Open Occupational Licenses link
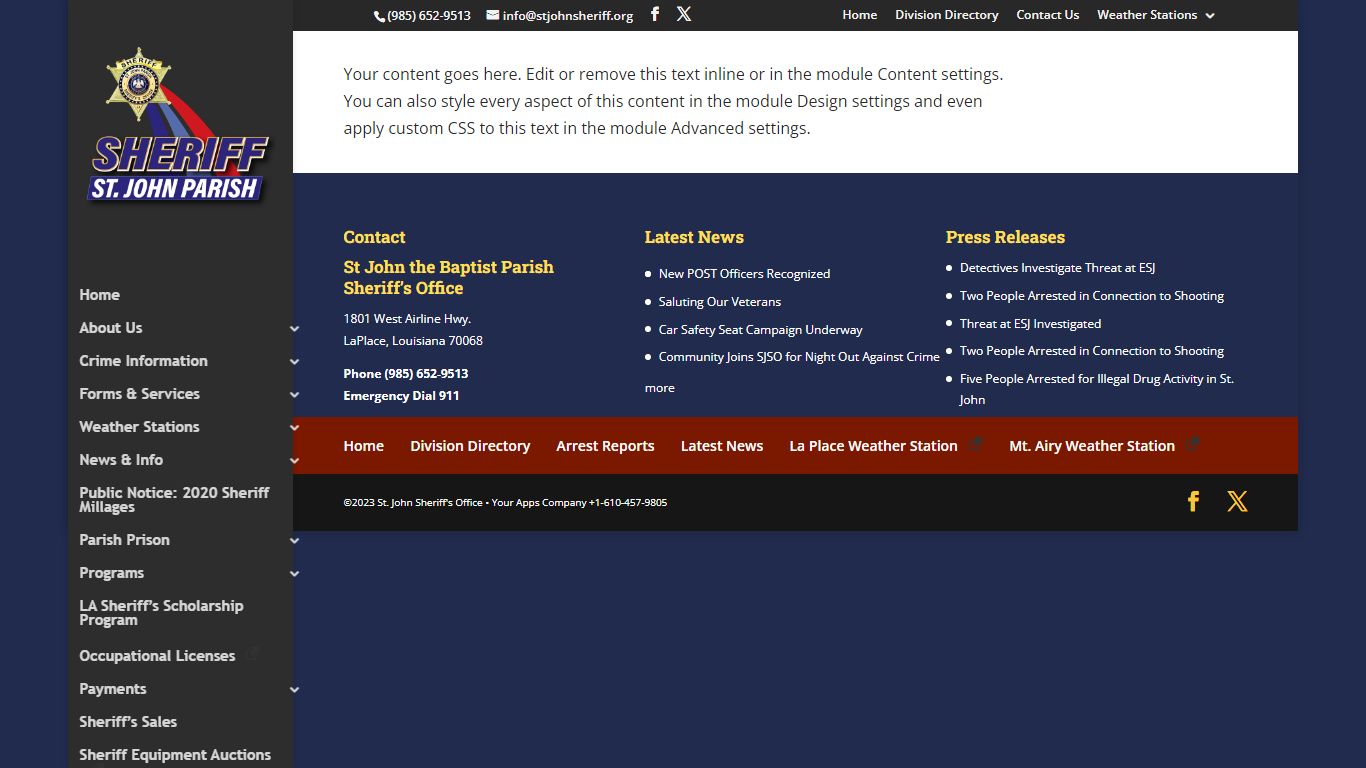The image size is (1366, 768). click(157, 656)
